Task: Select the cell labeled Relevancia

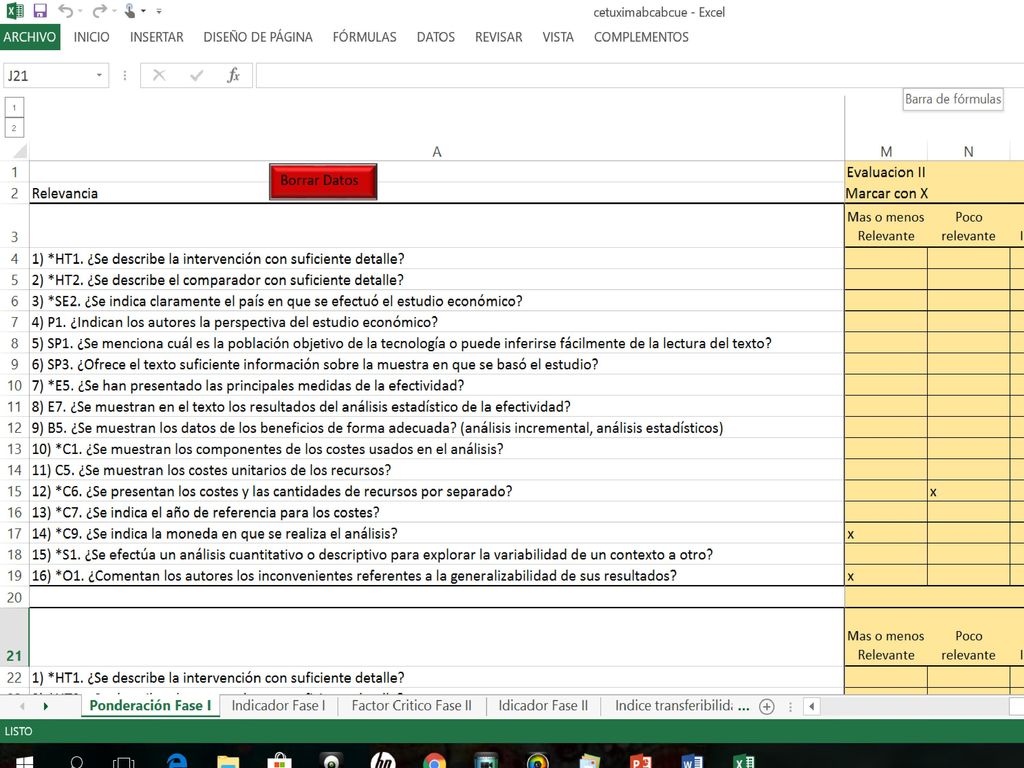Action: click(437, 193)
